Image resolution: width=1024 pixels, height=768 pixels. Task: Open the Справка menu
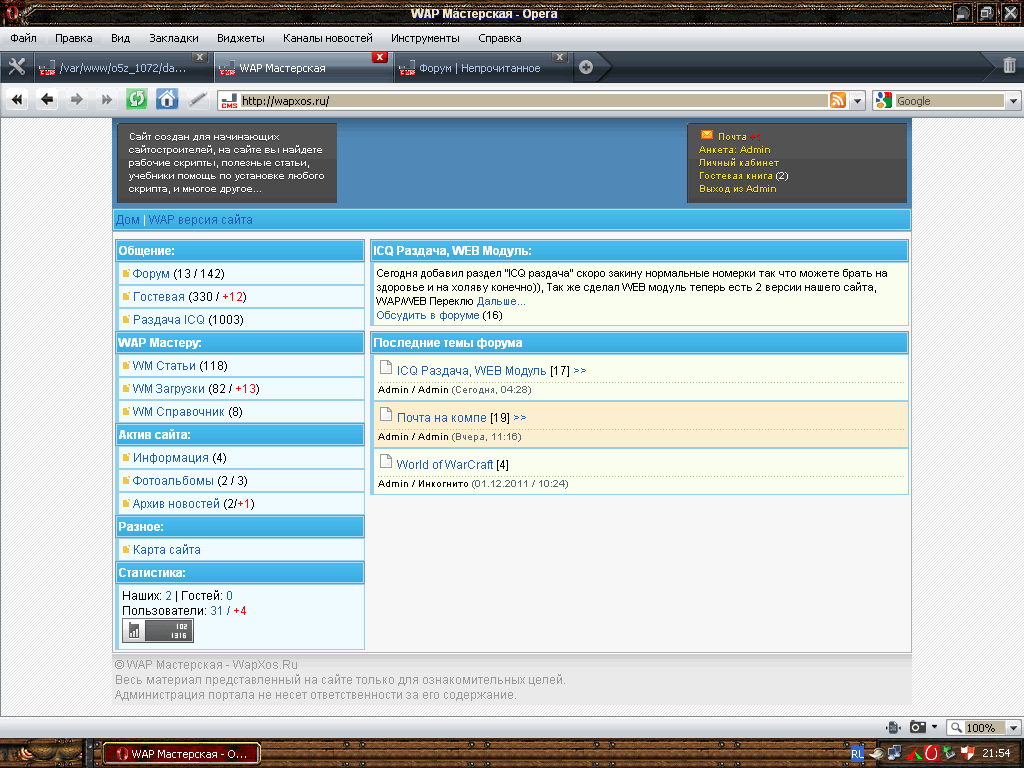click(x=500, y=38)
